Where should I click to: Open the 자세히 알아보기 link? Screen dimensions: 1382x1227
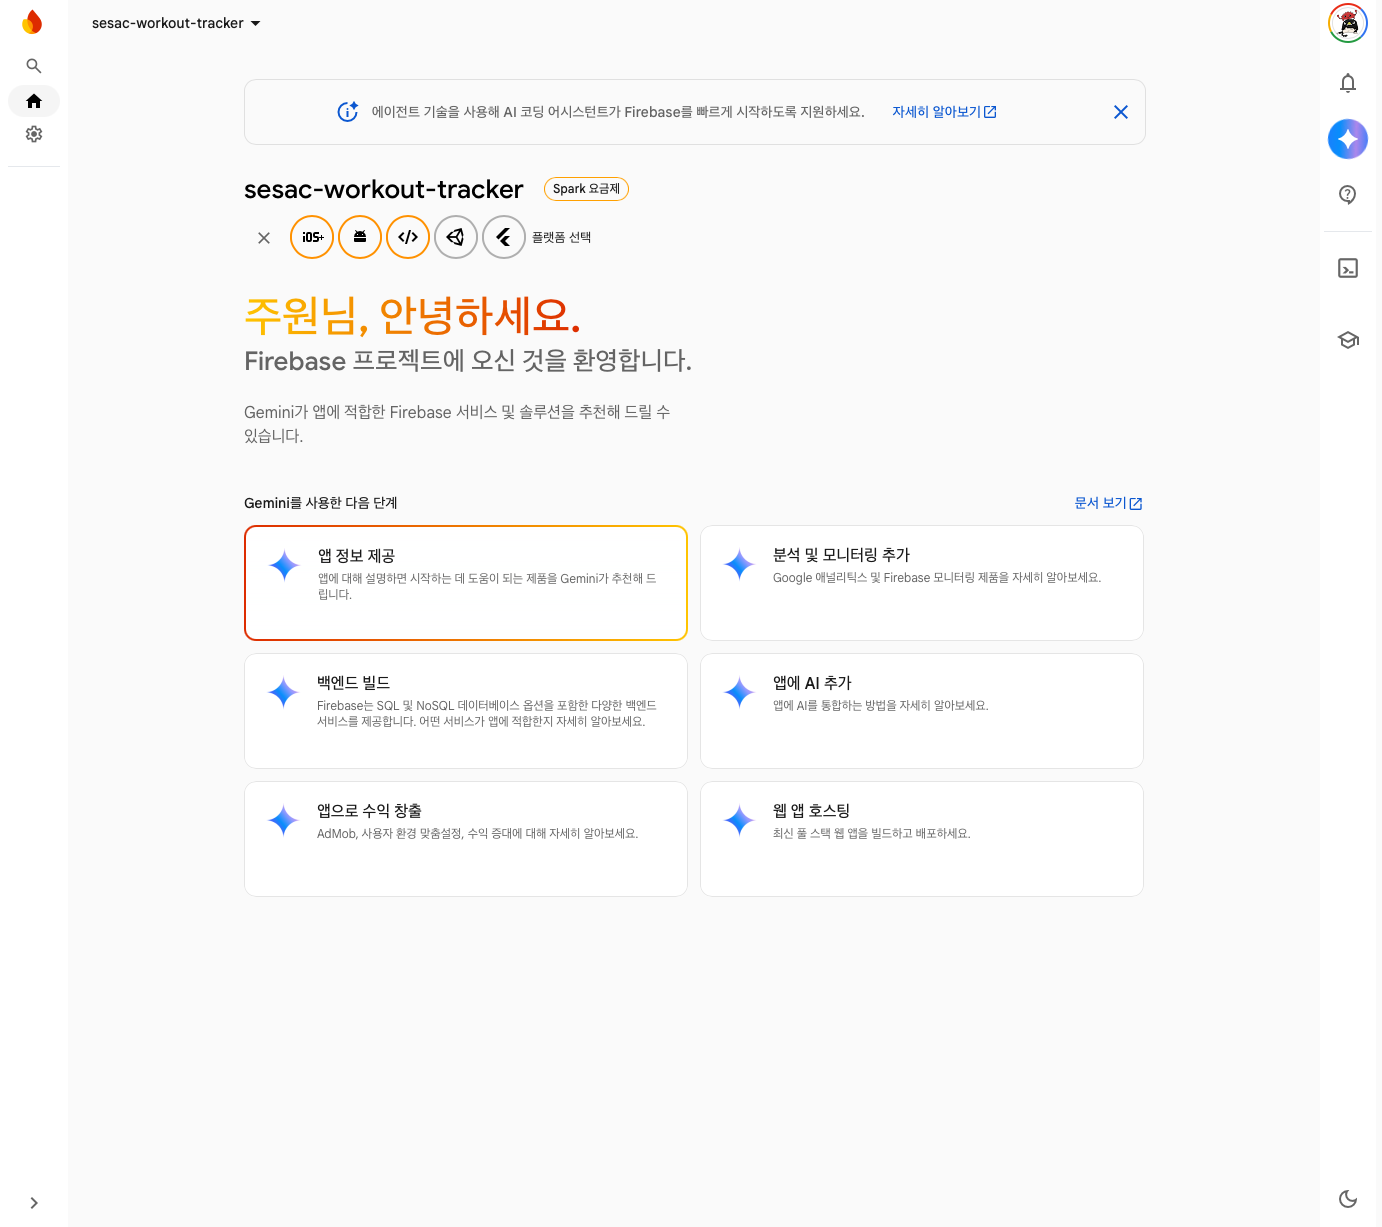944,112
